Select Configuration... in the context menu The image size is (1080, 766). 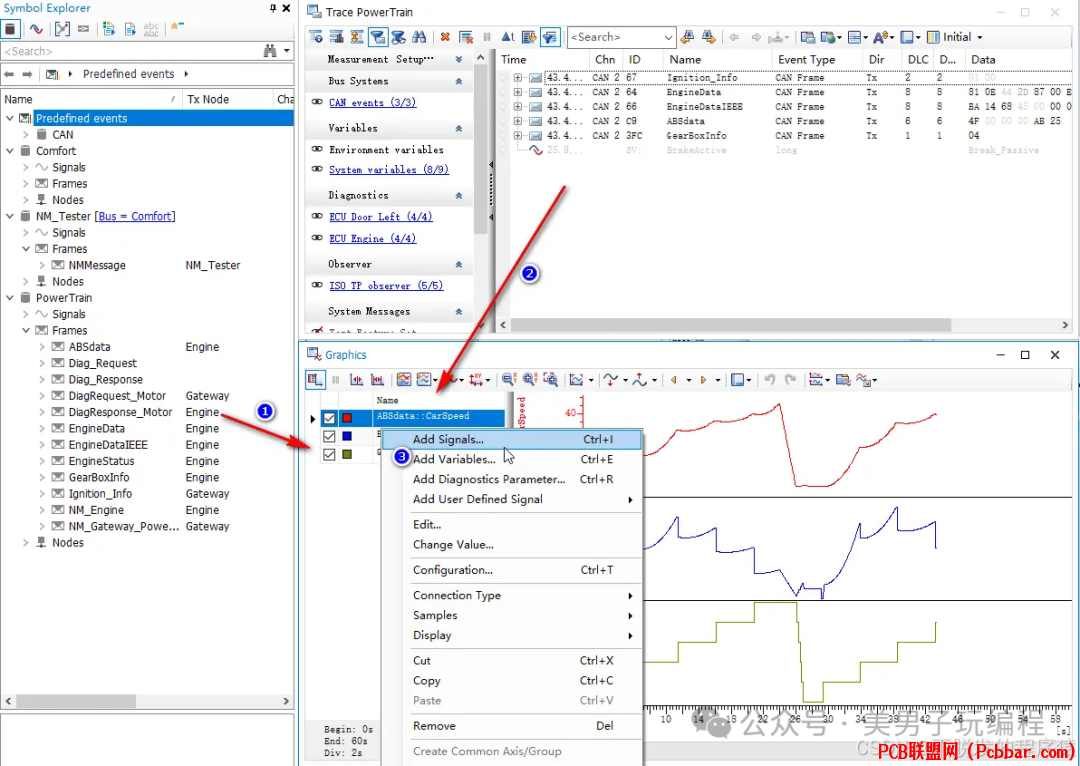point(512,570)
